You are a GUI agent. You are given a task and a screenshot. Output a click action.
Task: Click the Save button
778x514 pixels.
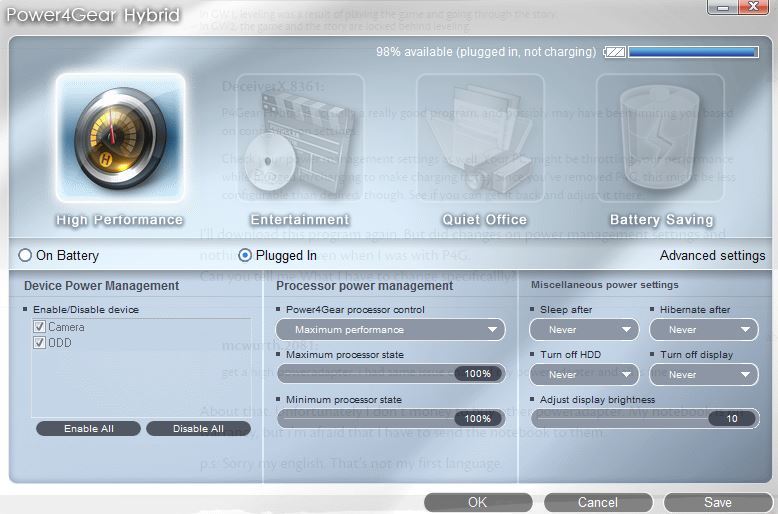pos(717,502)
